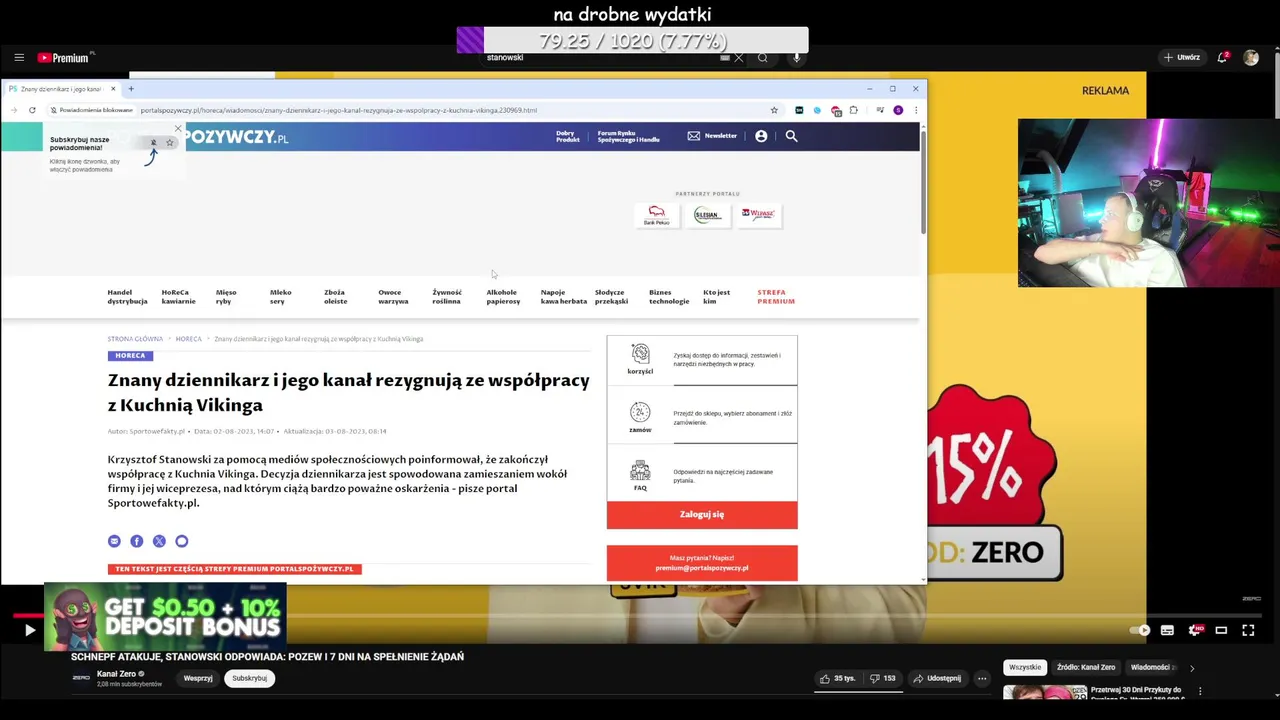This screenshot has width=1280, height=720.
Task: Open YouTube notifications bell
Action: pyautogui.click(x=1222, y=58)
